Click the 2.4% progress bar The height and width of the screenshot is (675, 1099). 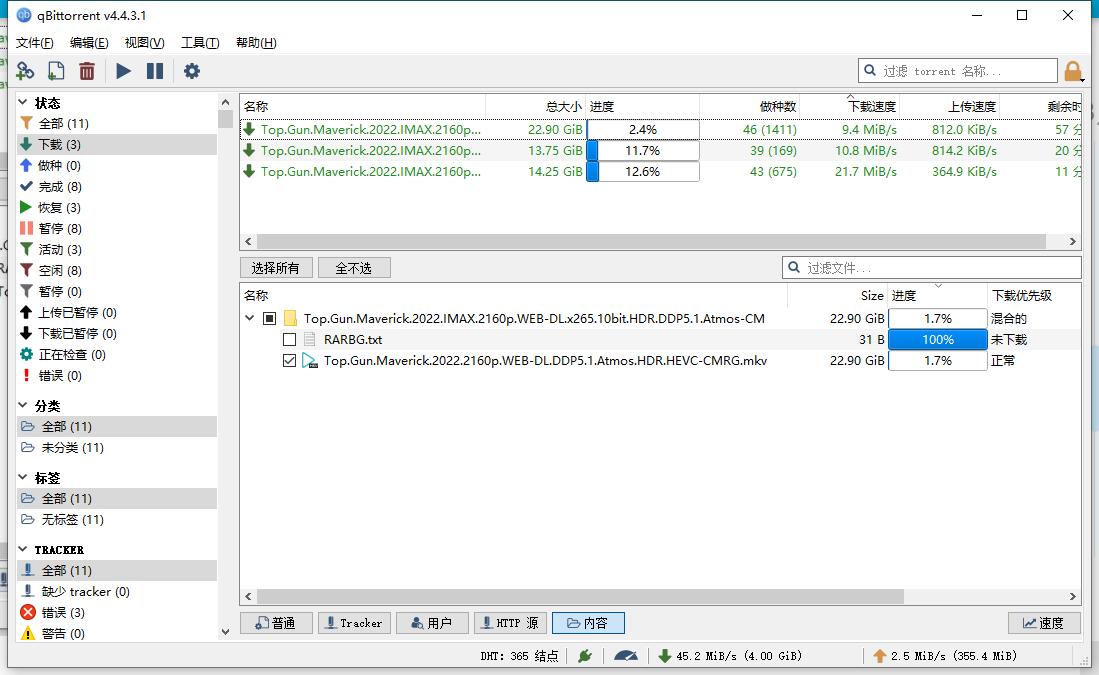[x=643, y=130]
